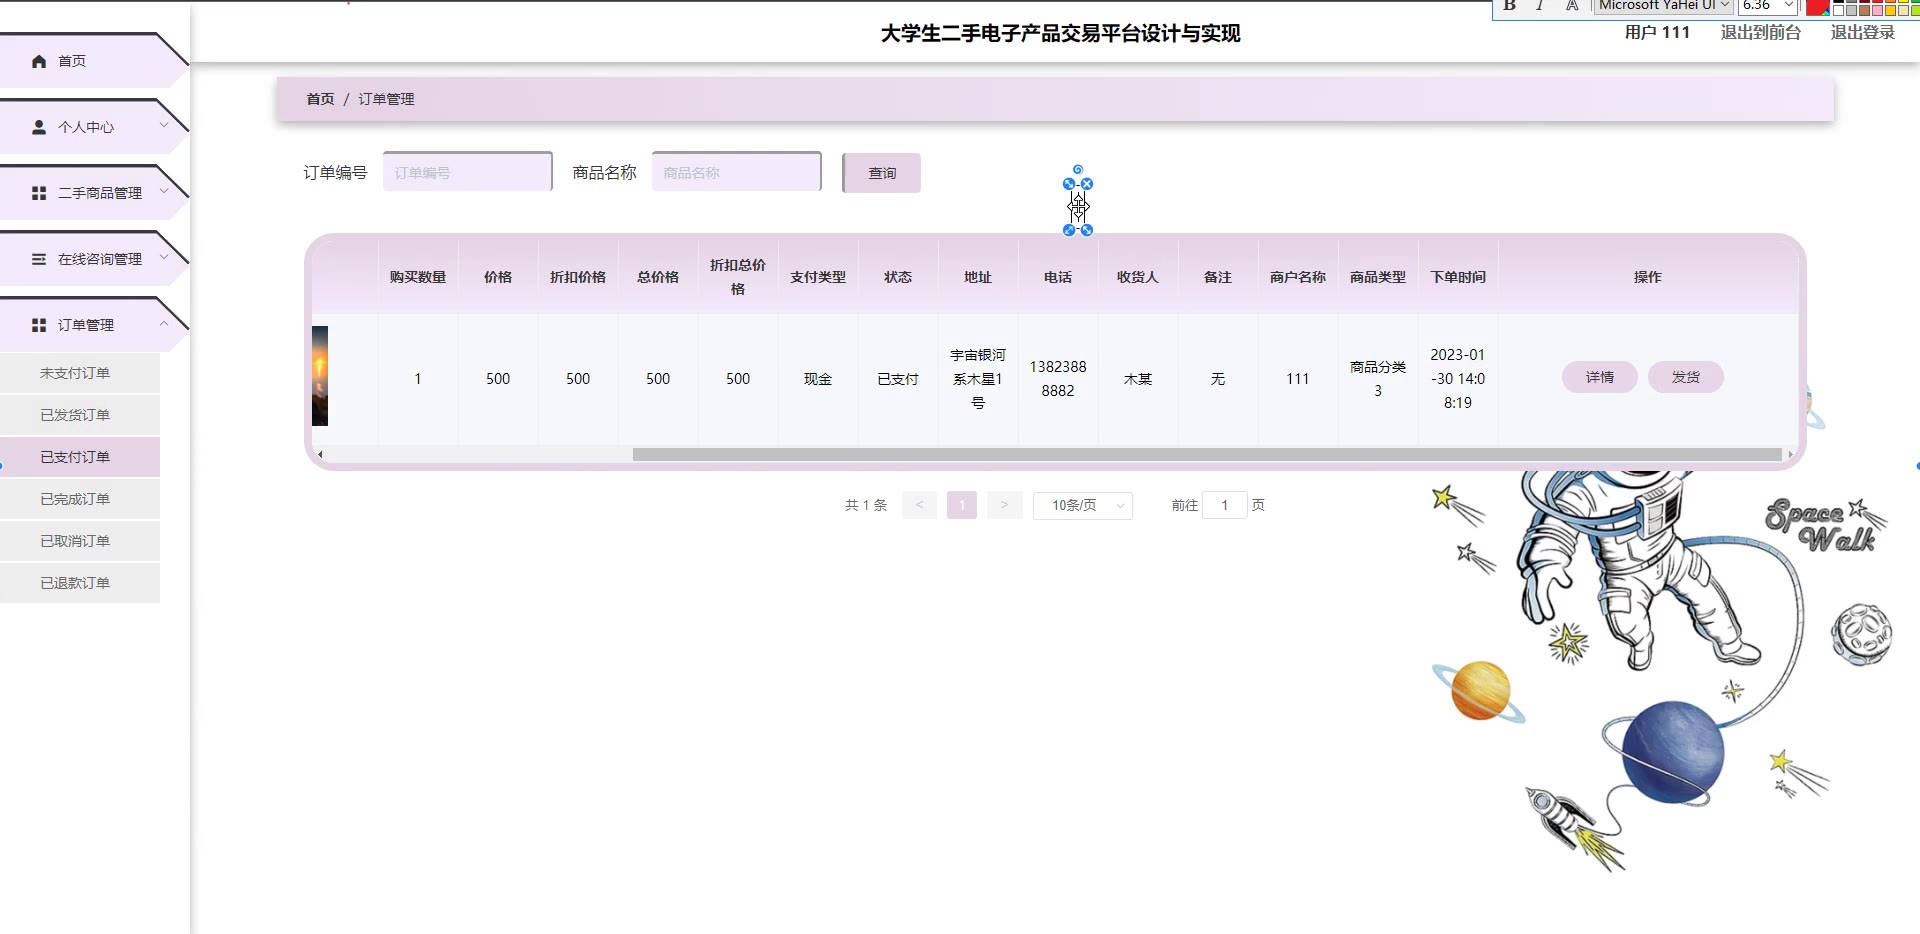Focus the 订单编号 input field
Screen dimensions: 1920x934
(x=467, y=172)
